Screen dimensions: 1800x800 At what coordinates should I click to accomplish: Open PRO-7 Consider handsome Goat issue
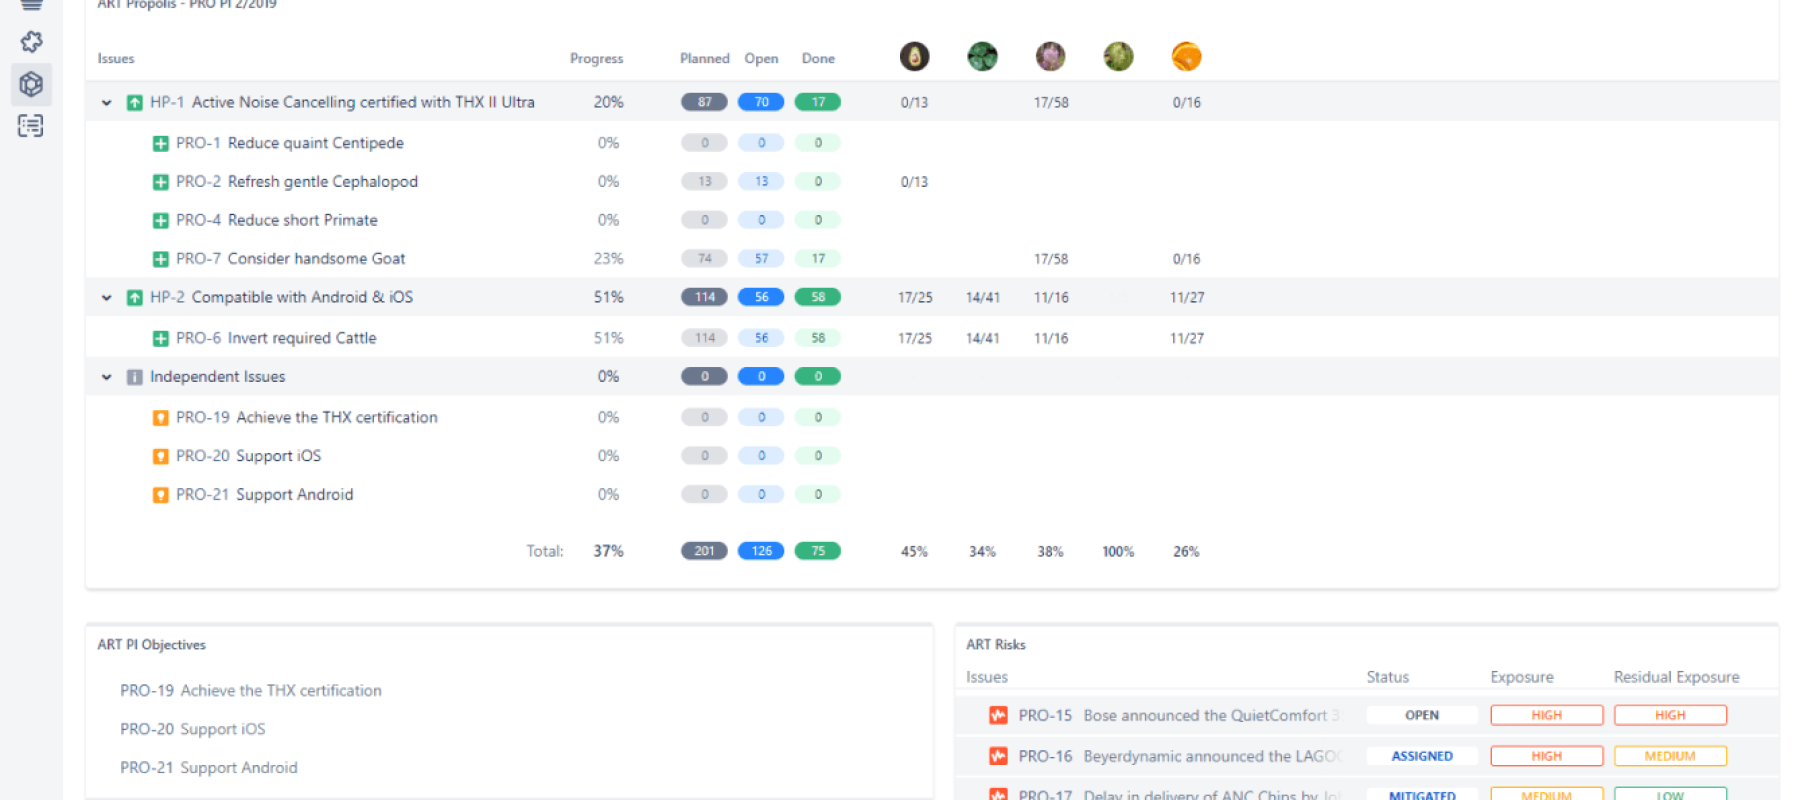point(290,259)
